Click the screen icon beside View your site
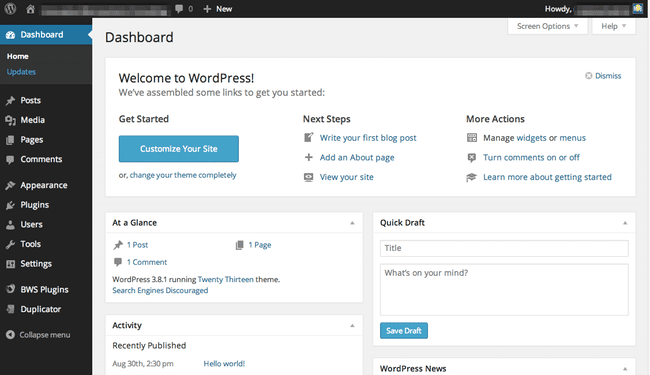The height and width of the screenshot is (375, 650). [x=309, y=177]
